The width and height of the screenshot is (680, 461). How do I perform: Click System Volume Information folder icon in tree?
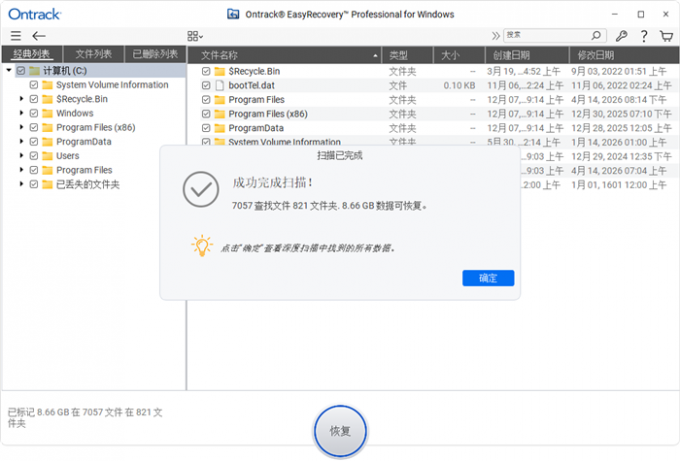(x=47, y=85)
